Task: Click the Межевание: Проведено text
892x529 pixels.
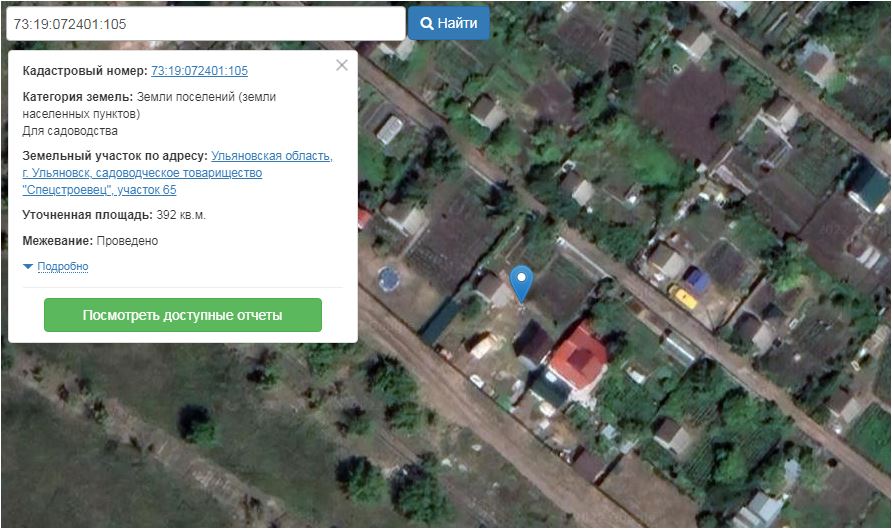Action: (x=90, y=241)
